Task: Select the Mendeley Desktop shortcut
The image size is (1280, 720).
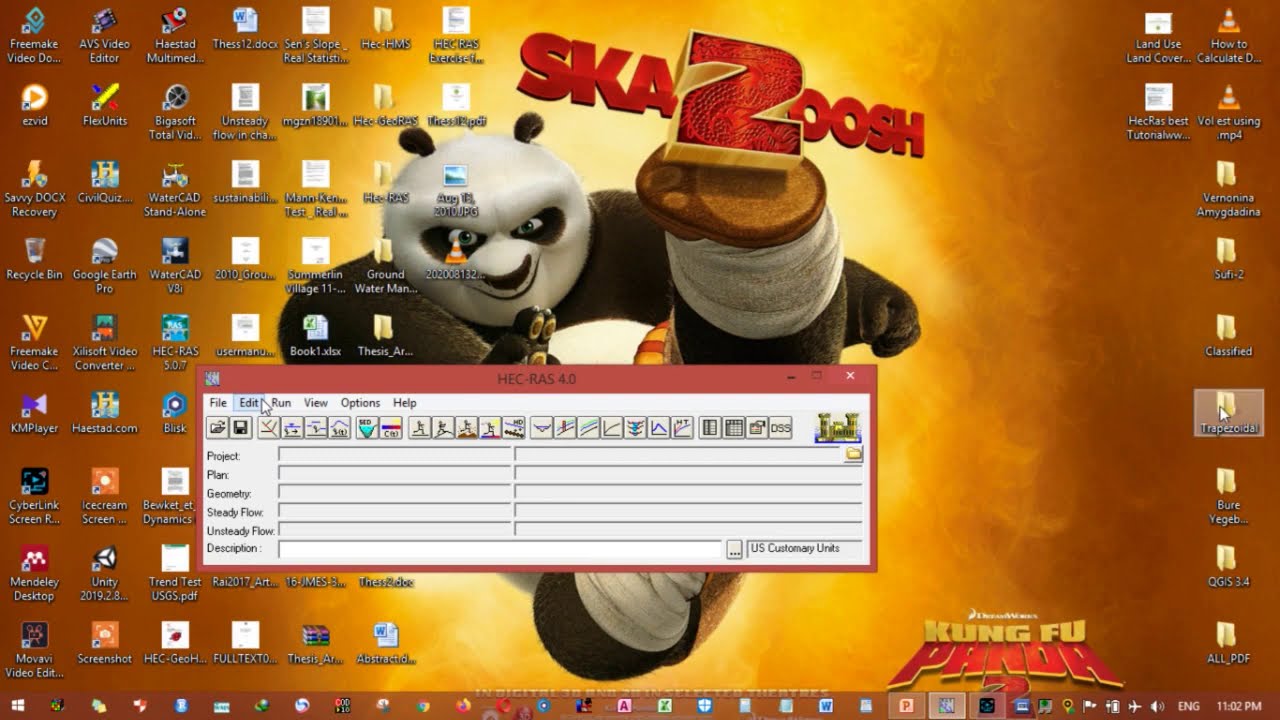Action: pyautogui.click(x=34, y=572)
